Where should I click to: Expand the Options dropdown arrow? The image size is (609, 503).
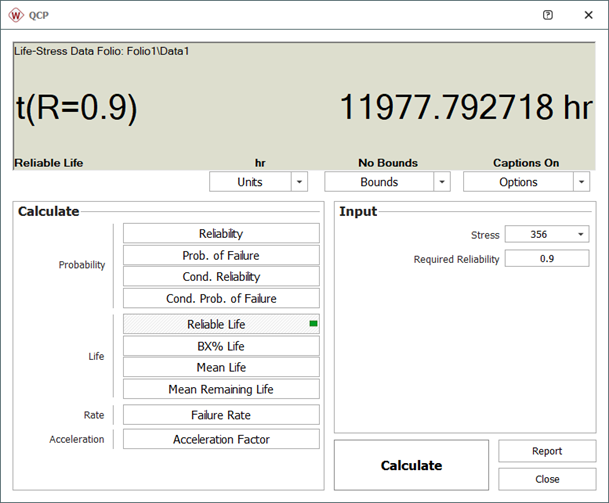(581, 182)
